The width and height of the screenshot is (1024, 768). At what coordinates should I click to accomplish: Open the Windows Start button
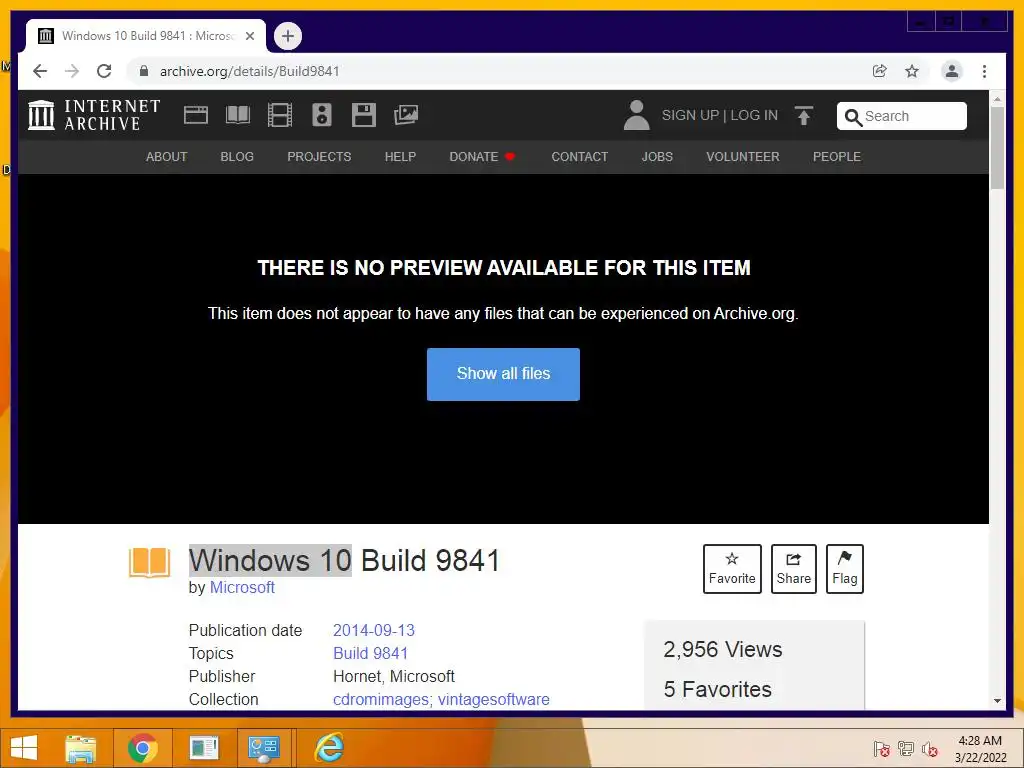coord(24,748)
